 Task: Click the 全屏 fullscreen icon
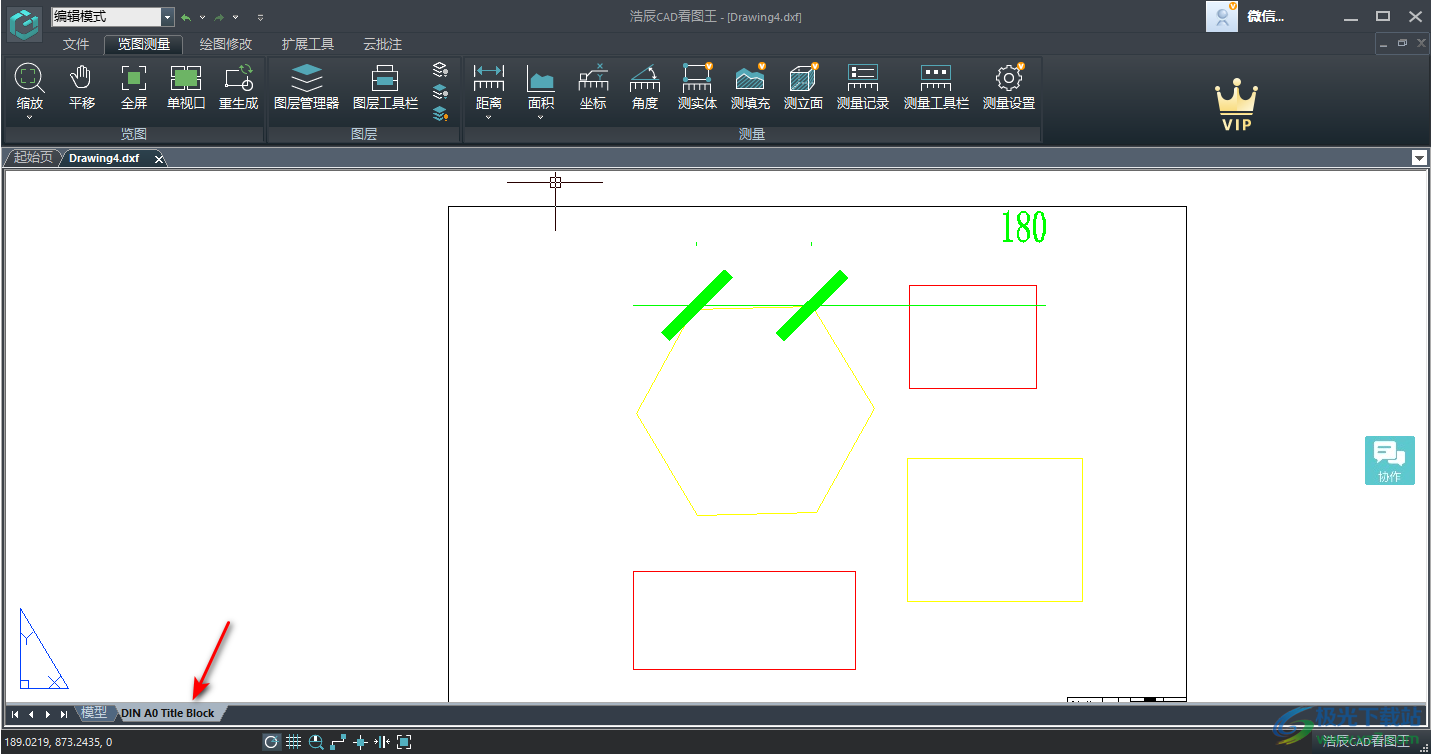coord(133,87)
